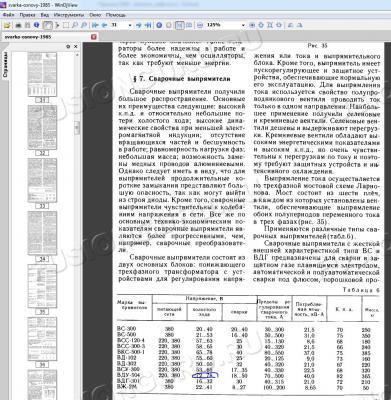Rotate the page right icon
This screenshot has height=400, width=391.
(x=300, y=25)
